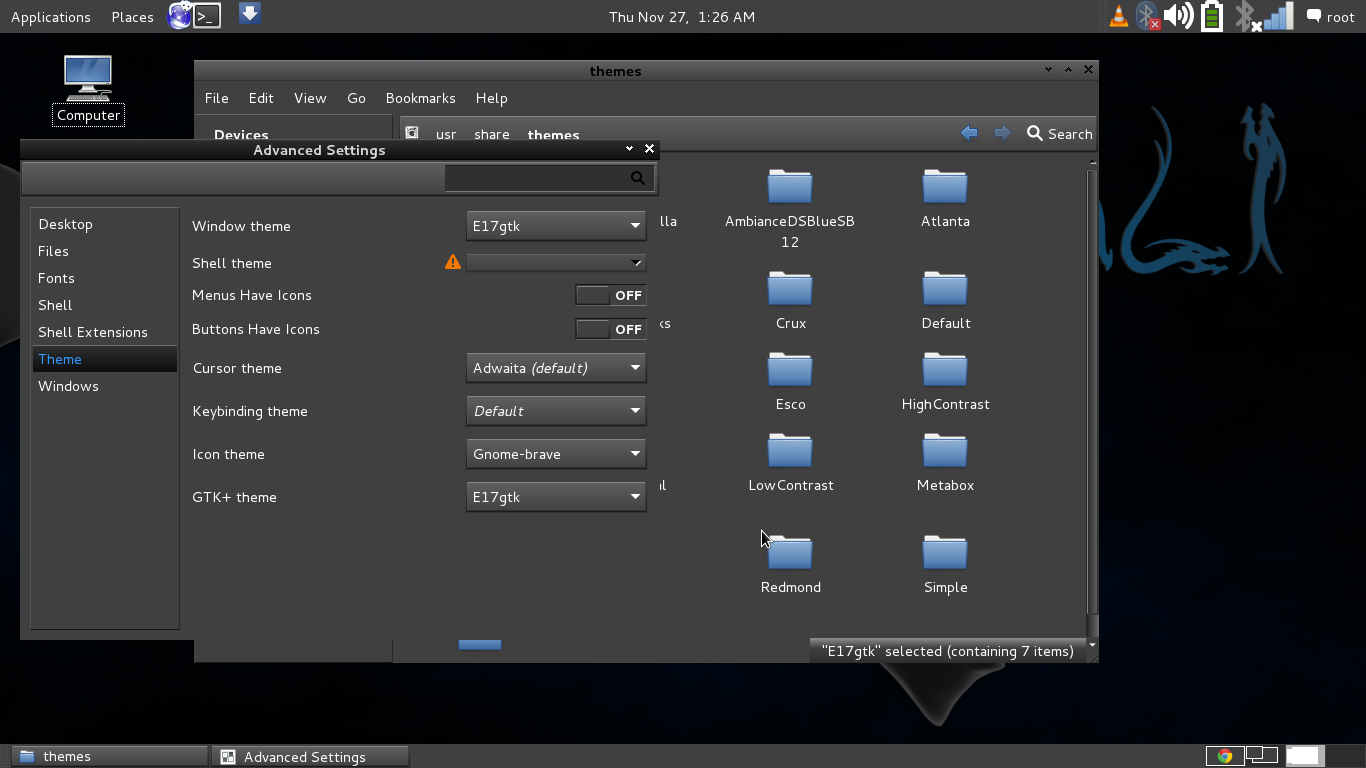Enable Menus Have Icons
Screen dimensions: 1366x768
click(610, 295)
